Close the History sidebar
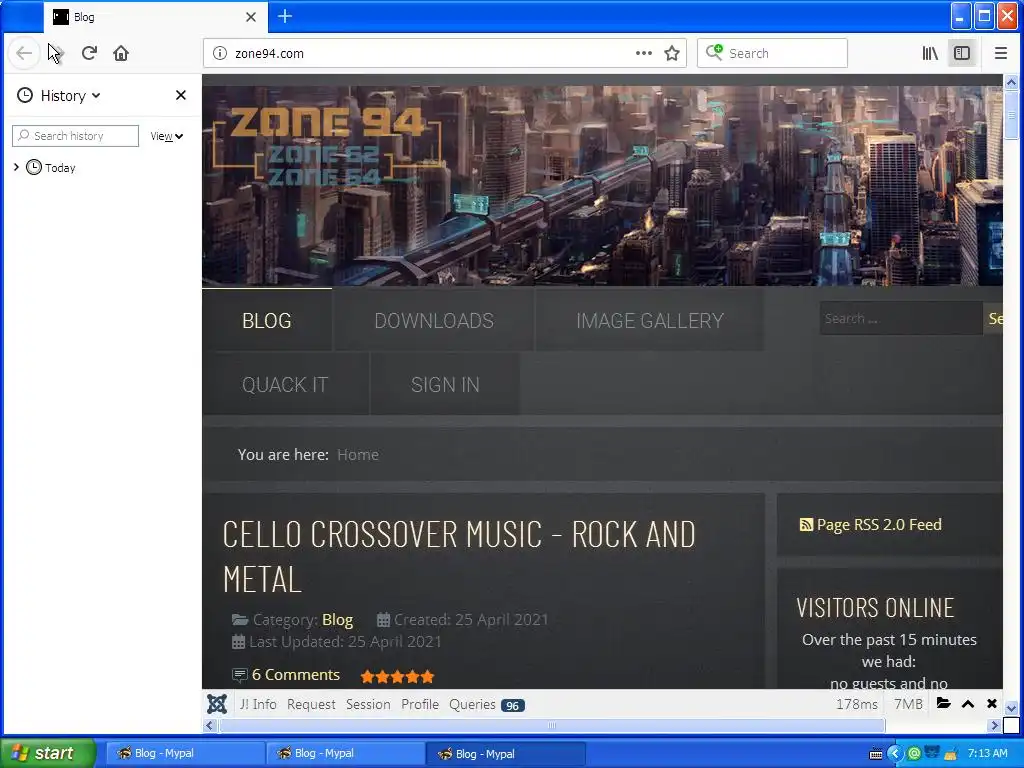1024x768 pixels. tap(181, 95)
